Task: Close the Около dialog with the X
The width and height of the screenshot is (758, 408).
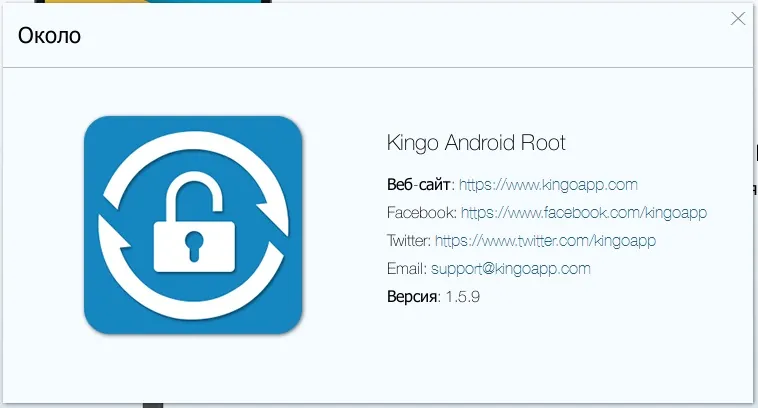Action: (x=738, y=19)
